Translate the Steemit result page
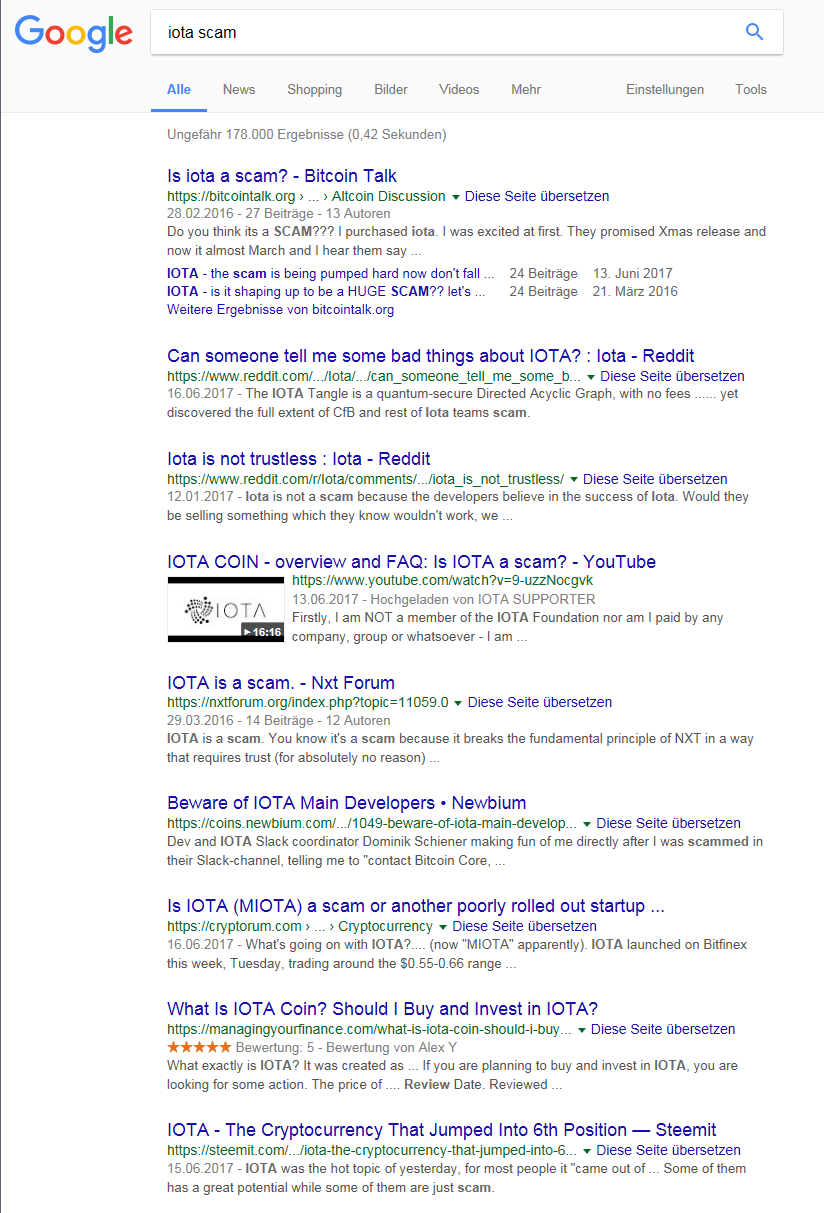The height and width of the screenshot is (1213, 824). (x=669, y=1150)
